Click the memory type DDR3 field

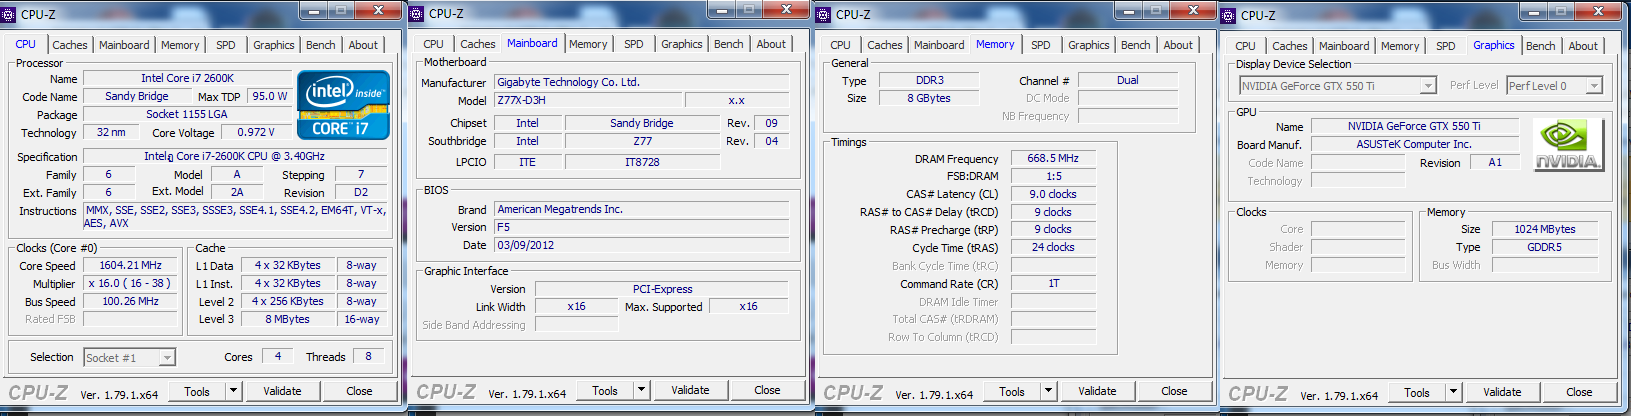point(929,81)
